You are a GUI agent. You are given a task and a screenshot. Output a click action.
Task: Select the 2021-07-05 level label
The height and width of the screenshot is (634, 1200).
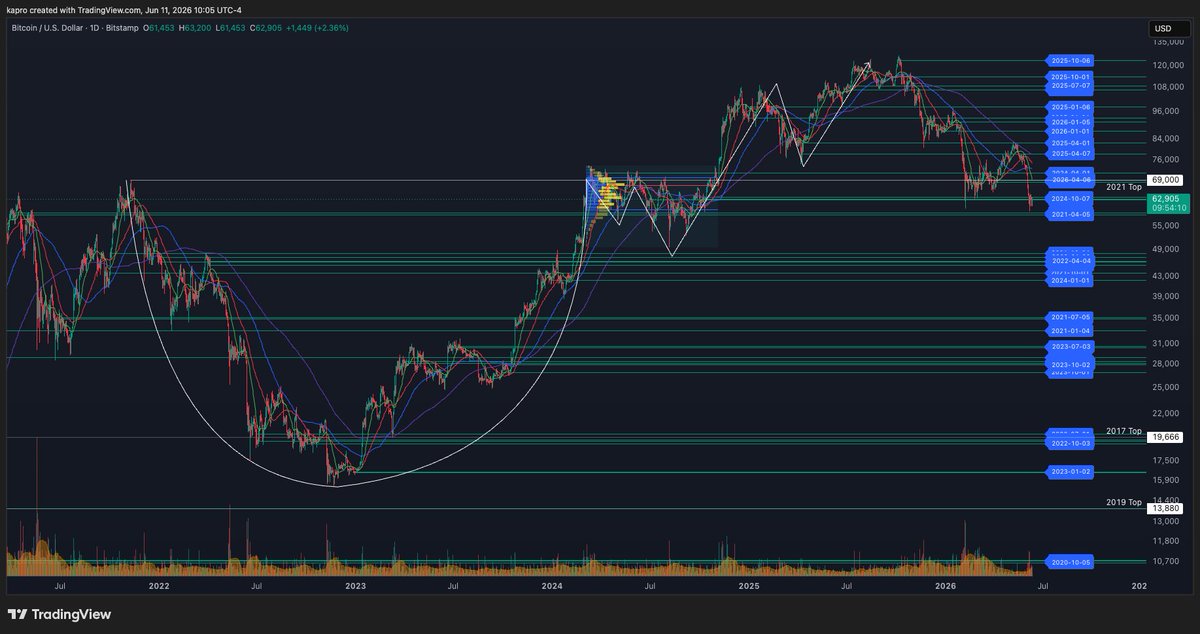(1071, 317)
